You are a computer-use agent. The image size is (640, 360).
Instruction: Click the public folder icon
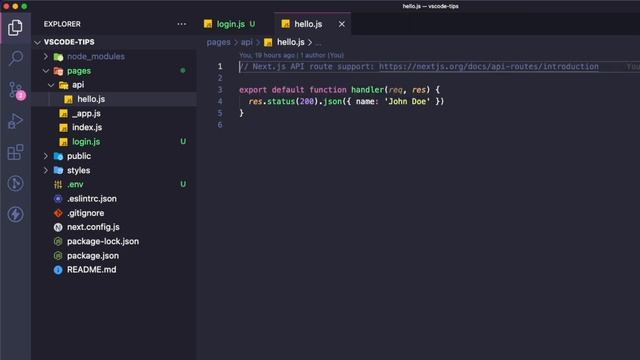pos(58,156)
